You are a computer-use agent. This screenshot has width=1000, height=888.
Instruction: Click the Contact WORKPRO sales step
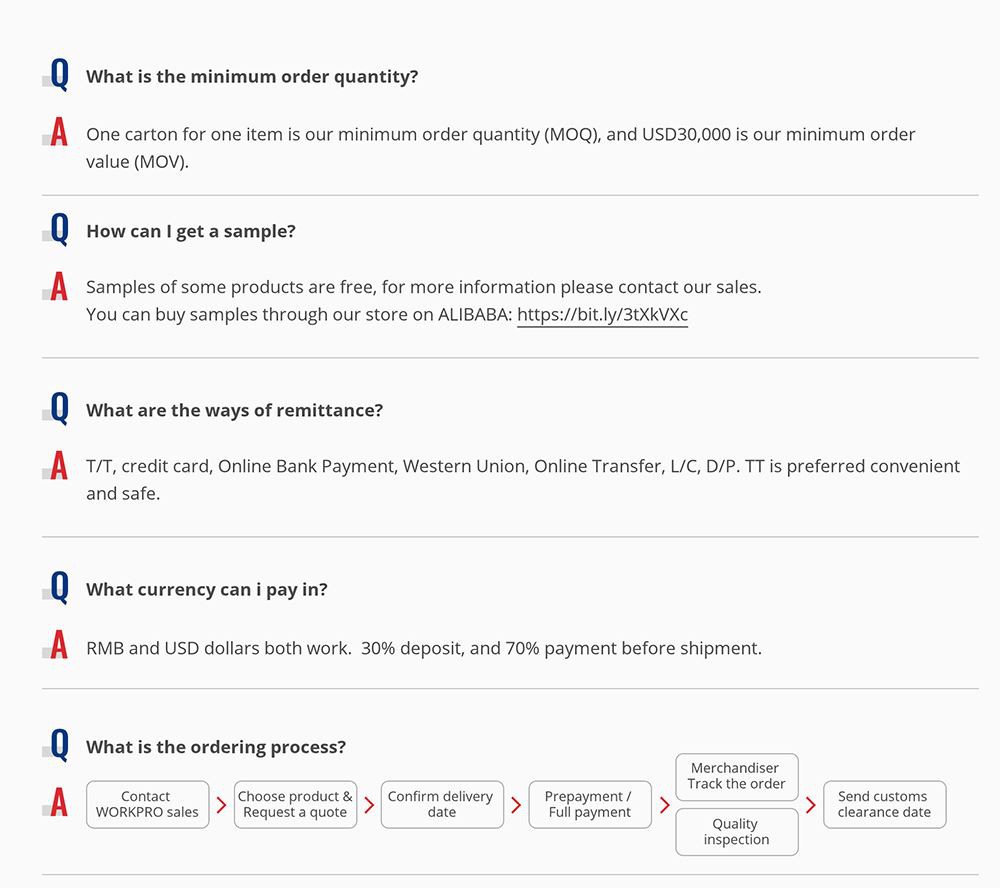tap(147, 804)
